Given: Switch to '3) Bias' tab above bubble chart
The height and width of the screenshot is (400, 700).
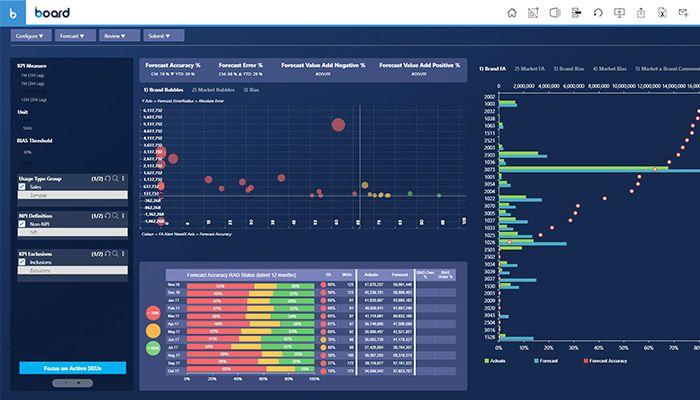Looking at the screenshot, I should click(x=251, y=90).
